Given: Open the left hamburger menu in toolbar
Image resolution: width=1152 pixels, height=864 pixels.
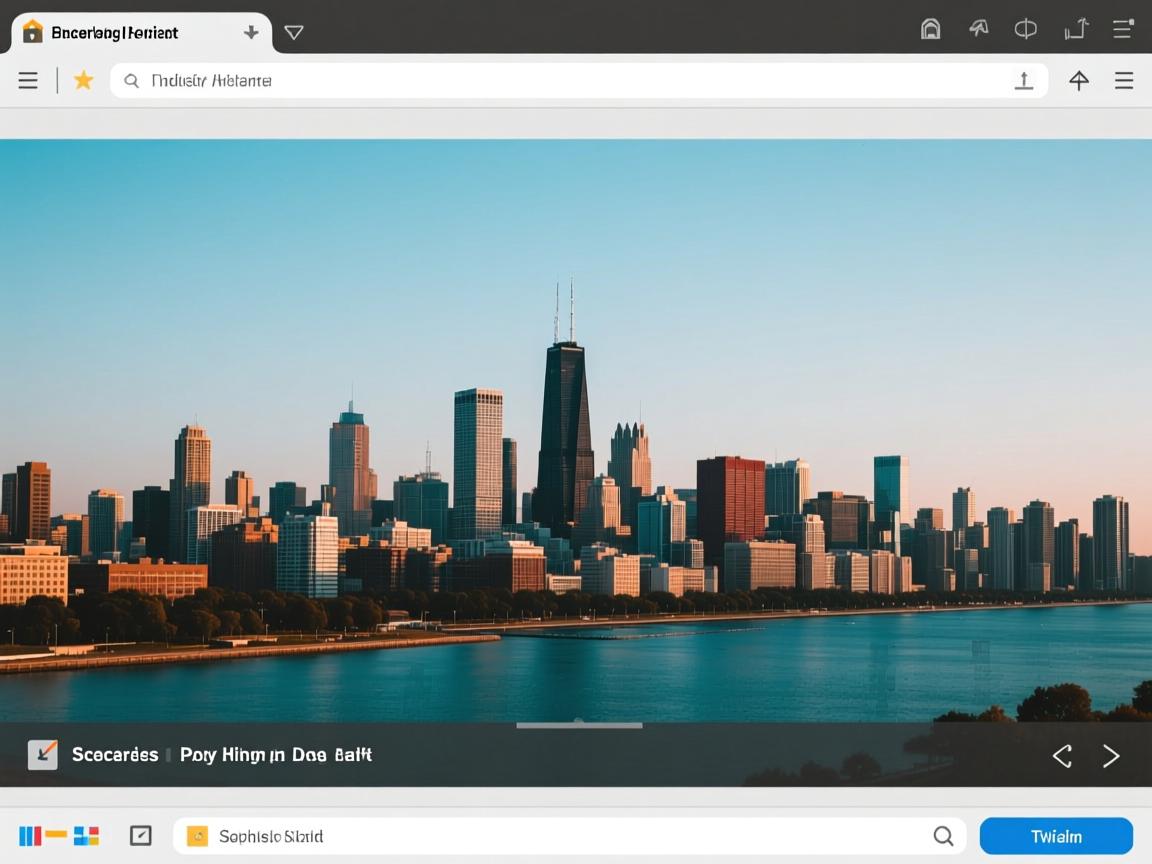Looking at the screenshot, I should [28, 81].
